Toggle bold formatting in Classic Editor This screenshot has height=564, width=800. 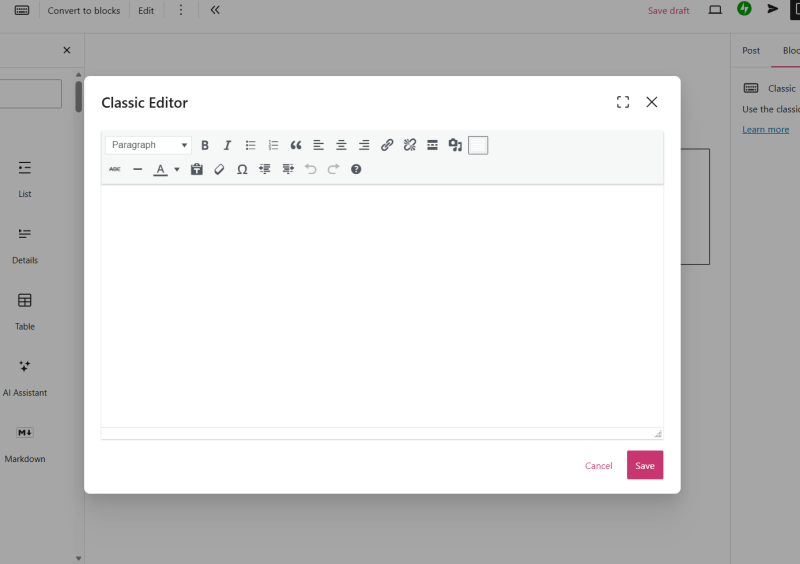205,145
